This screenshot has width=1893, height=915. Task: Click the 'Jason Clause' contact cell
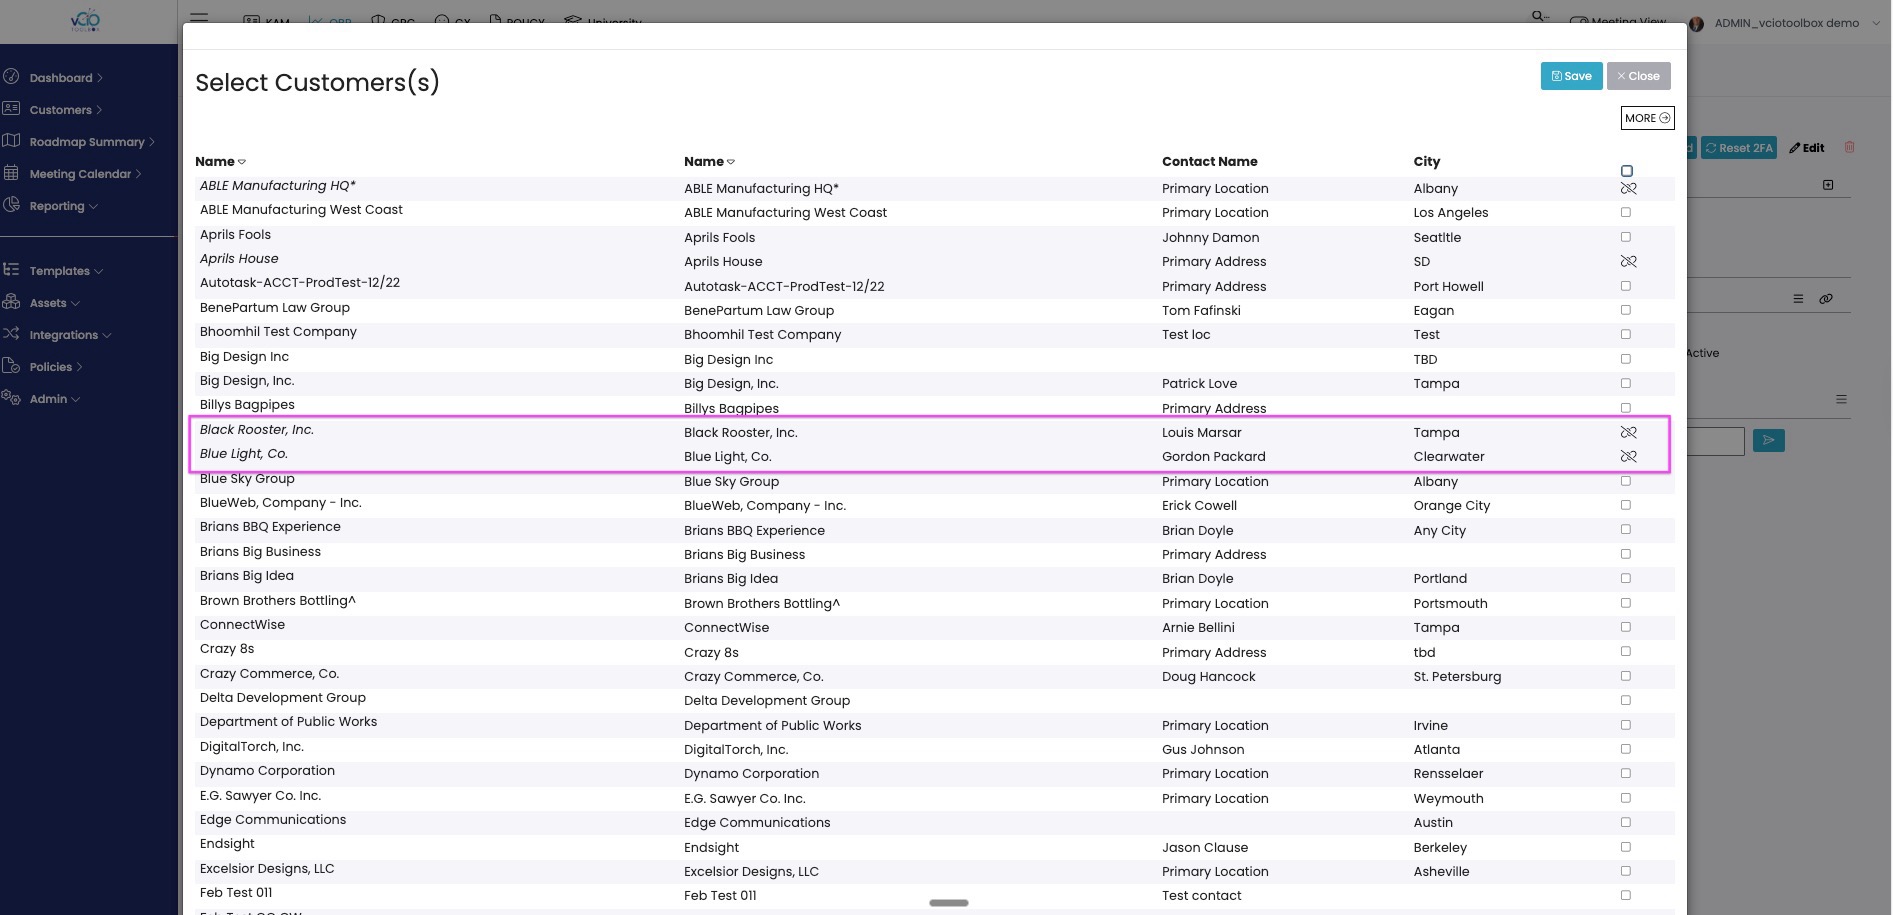(1205, 847)
